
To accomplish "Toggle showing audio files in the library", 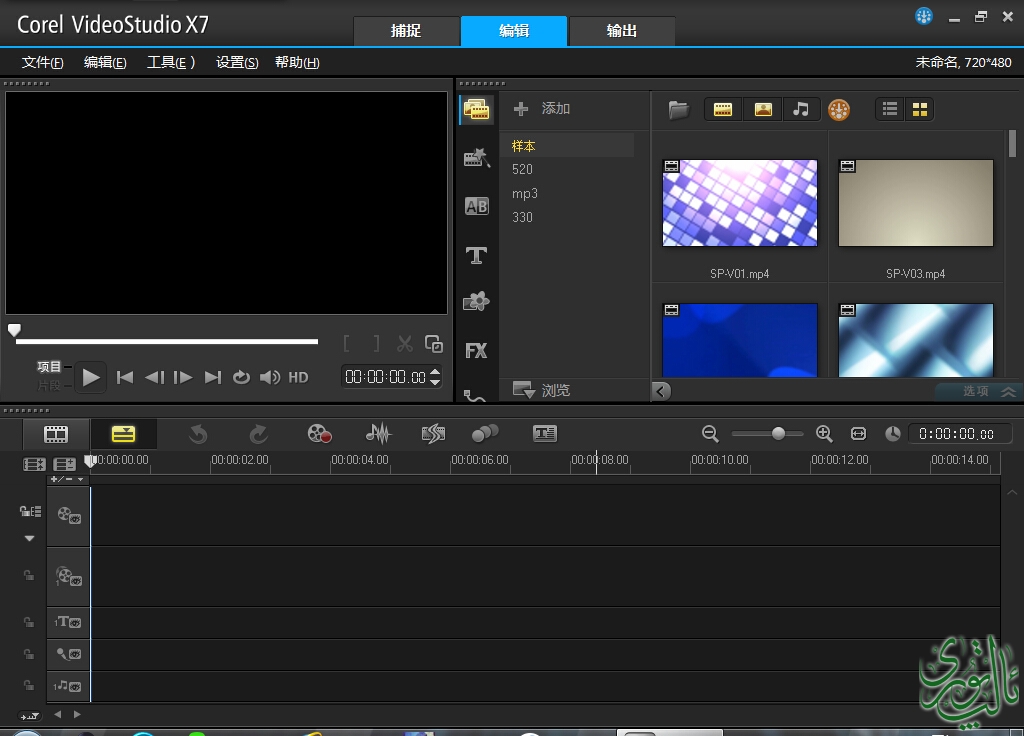I will tap(801, 110).
